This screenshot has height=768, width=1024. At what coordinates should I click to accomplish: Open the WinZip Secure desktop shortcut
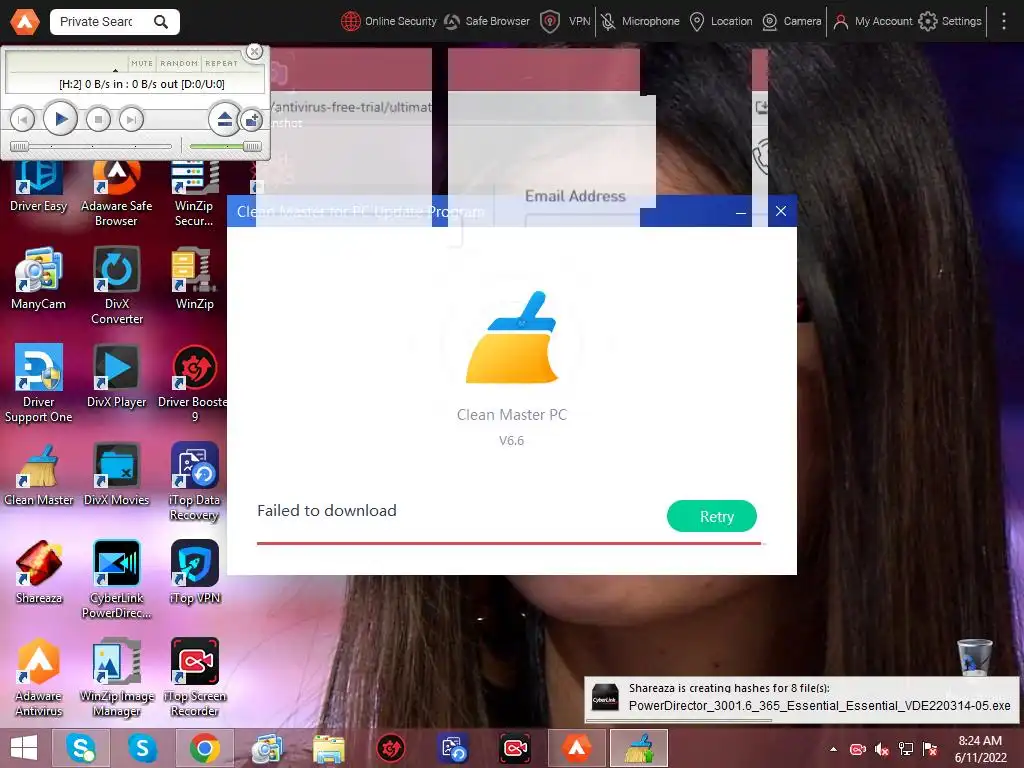pos(194,194)
